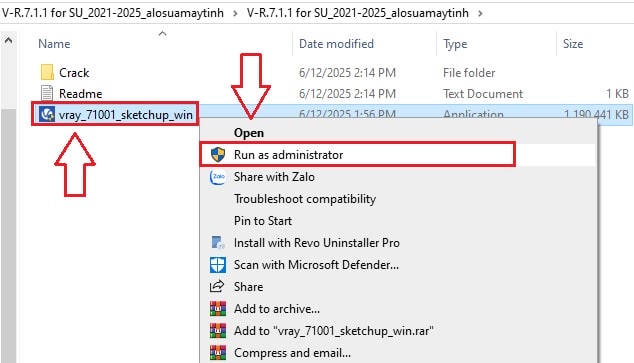The image size is (634, 363).
Task: Click the vray_71001_sketchup_win application icon
Action: [x=47, y=114]
